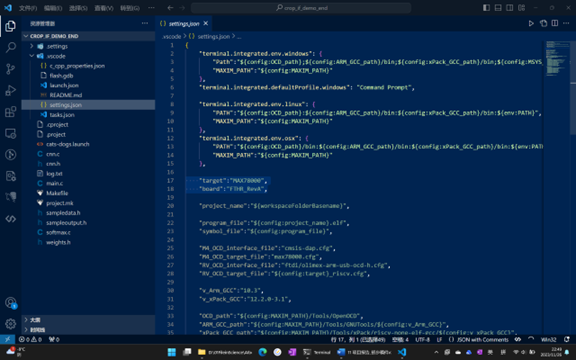Click the Win32 status bar item
This screenshot has width=576, height=360.
click(x=548, y=339)
